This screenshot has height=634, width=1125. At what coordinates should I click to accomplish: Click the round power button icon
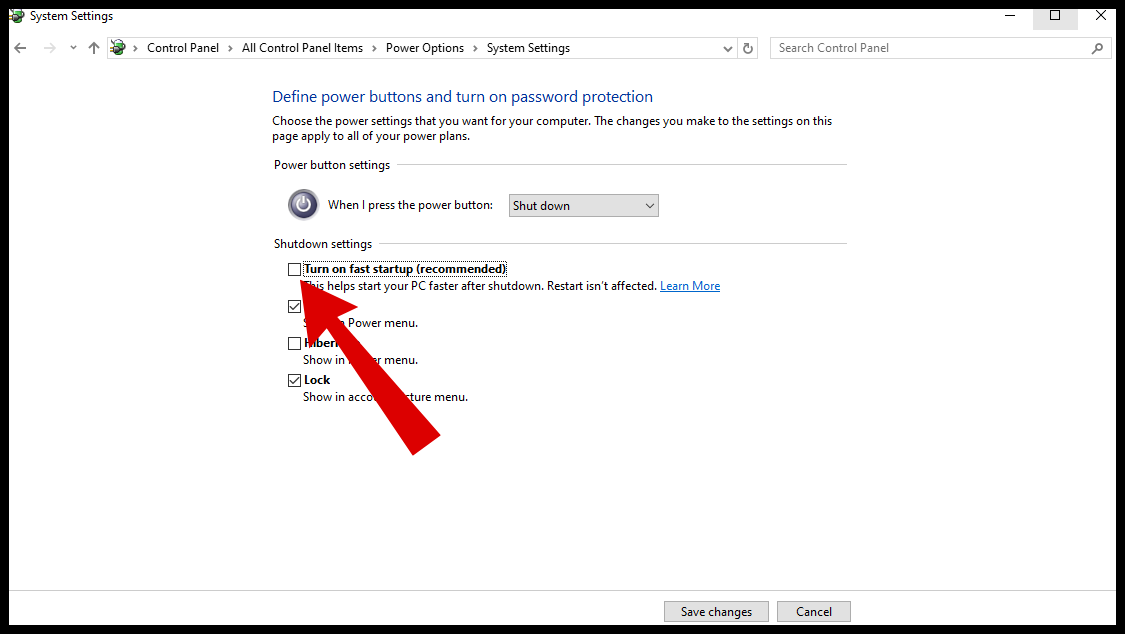[303, 205]
